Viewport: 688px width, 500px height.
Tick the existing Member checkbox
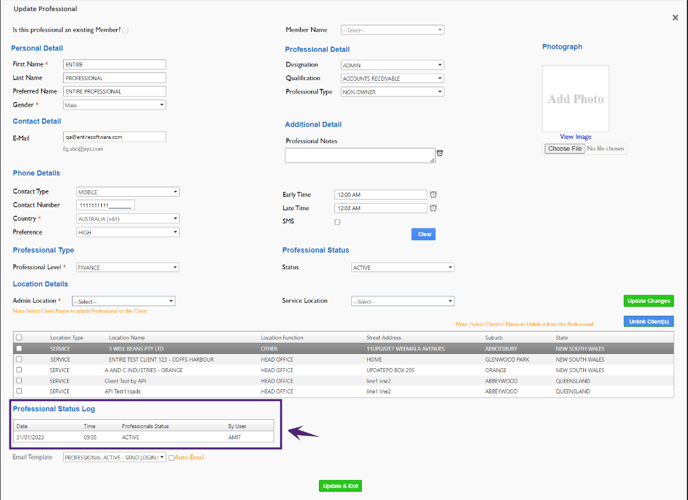click(125, 30)
